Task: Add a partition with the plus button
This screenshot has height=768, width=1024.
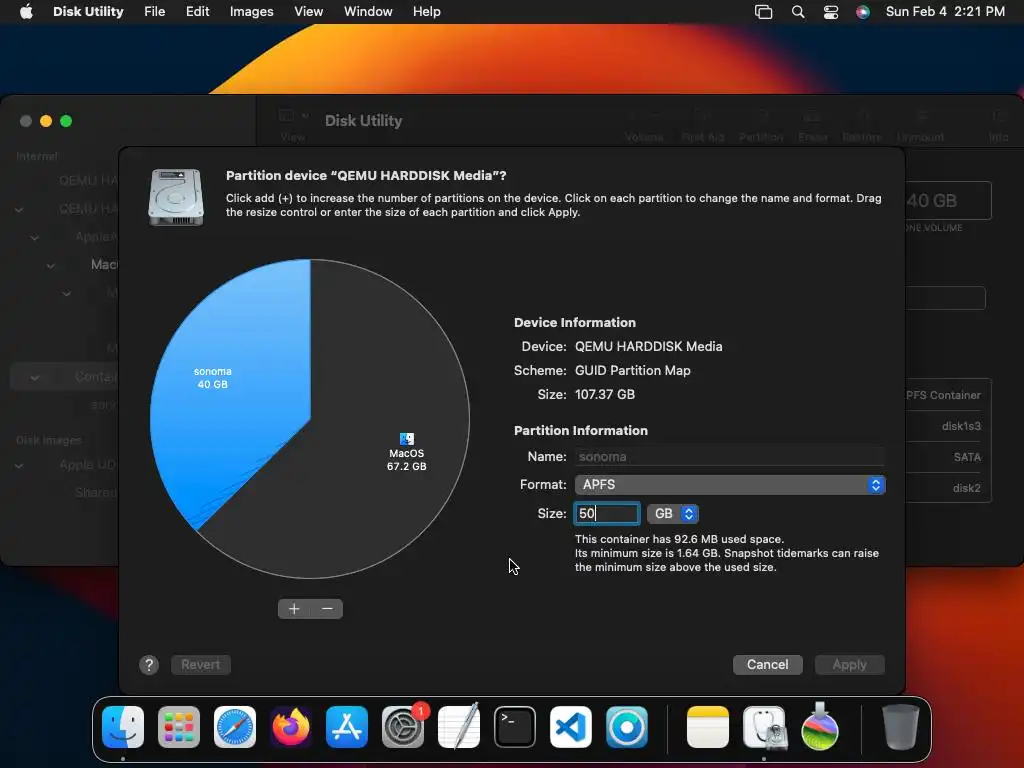Action: [x=294, y=609]
